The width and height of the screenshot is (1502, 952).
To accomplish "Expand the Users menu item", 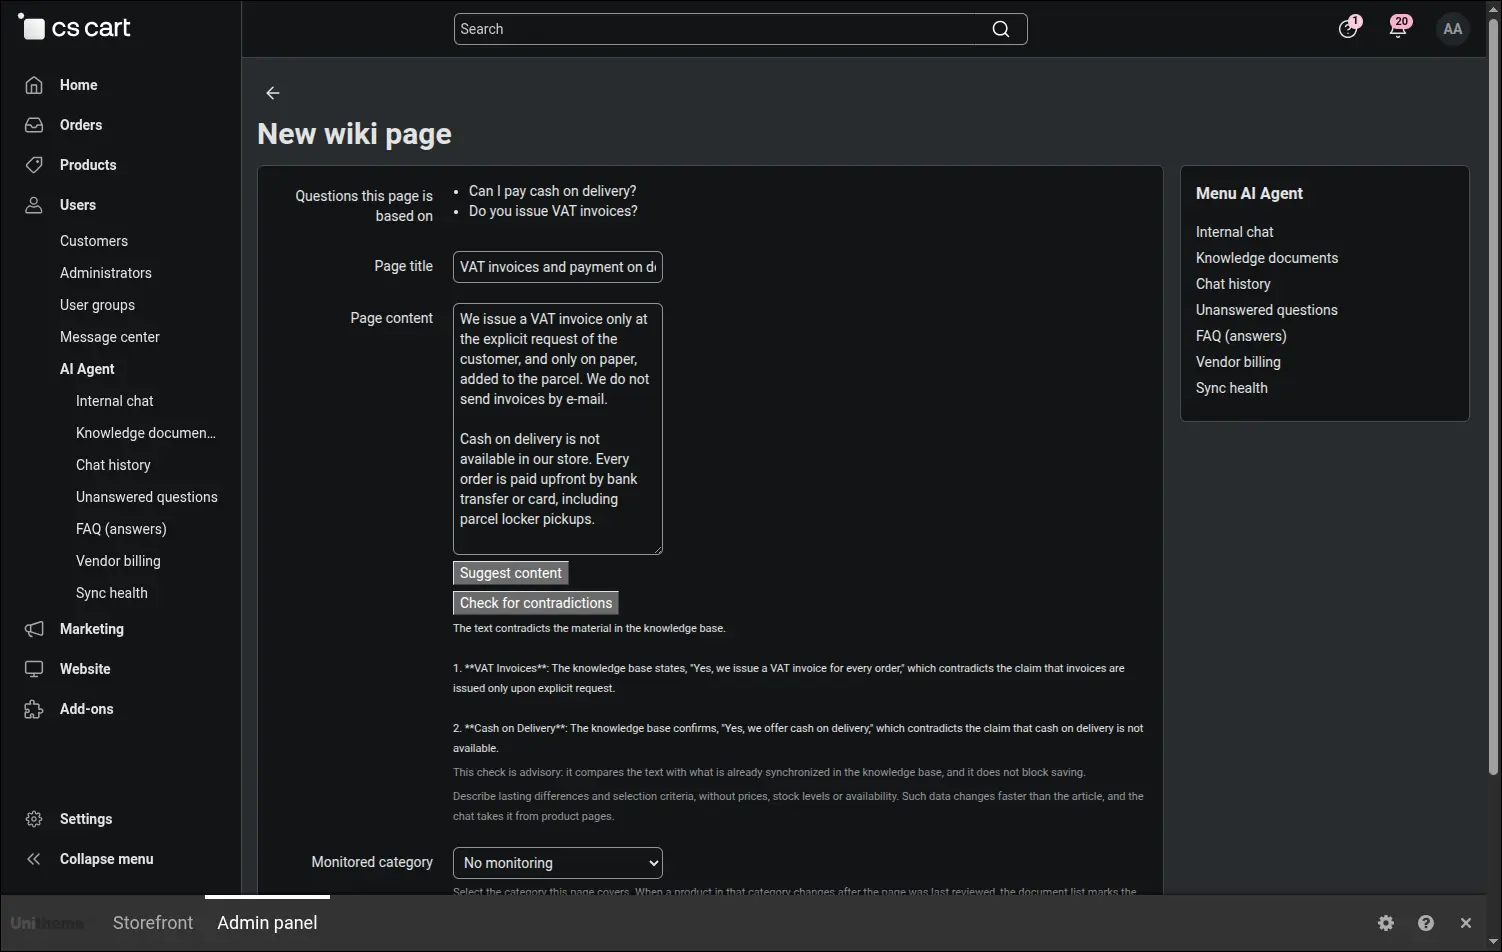I will (x=78, y=205).
